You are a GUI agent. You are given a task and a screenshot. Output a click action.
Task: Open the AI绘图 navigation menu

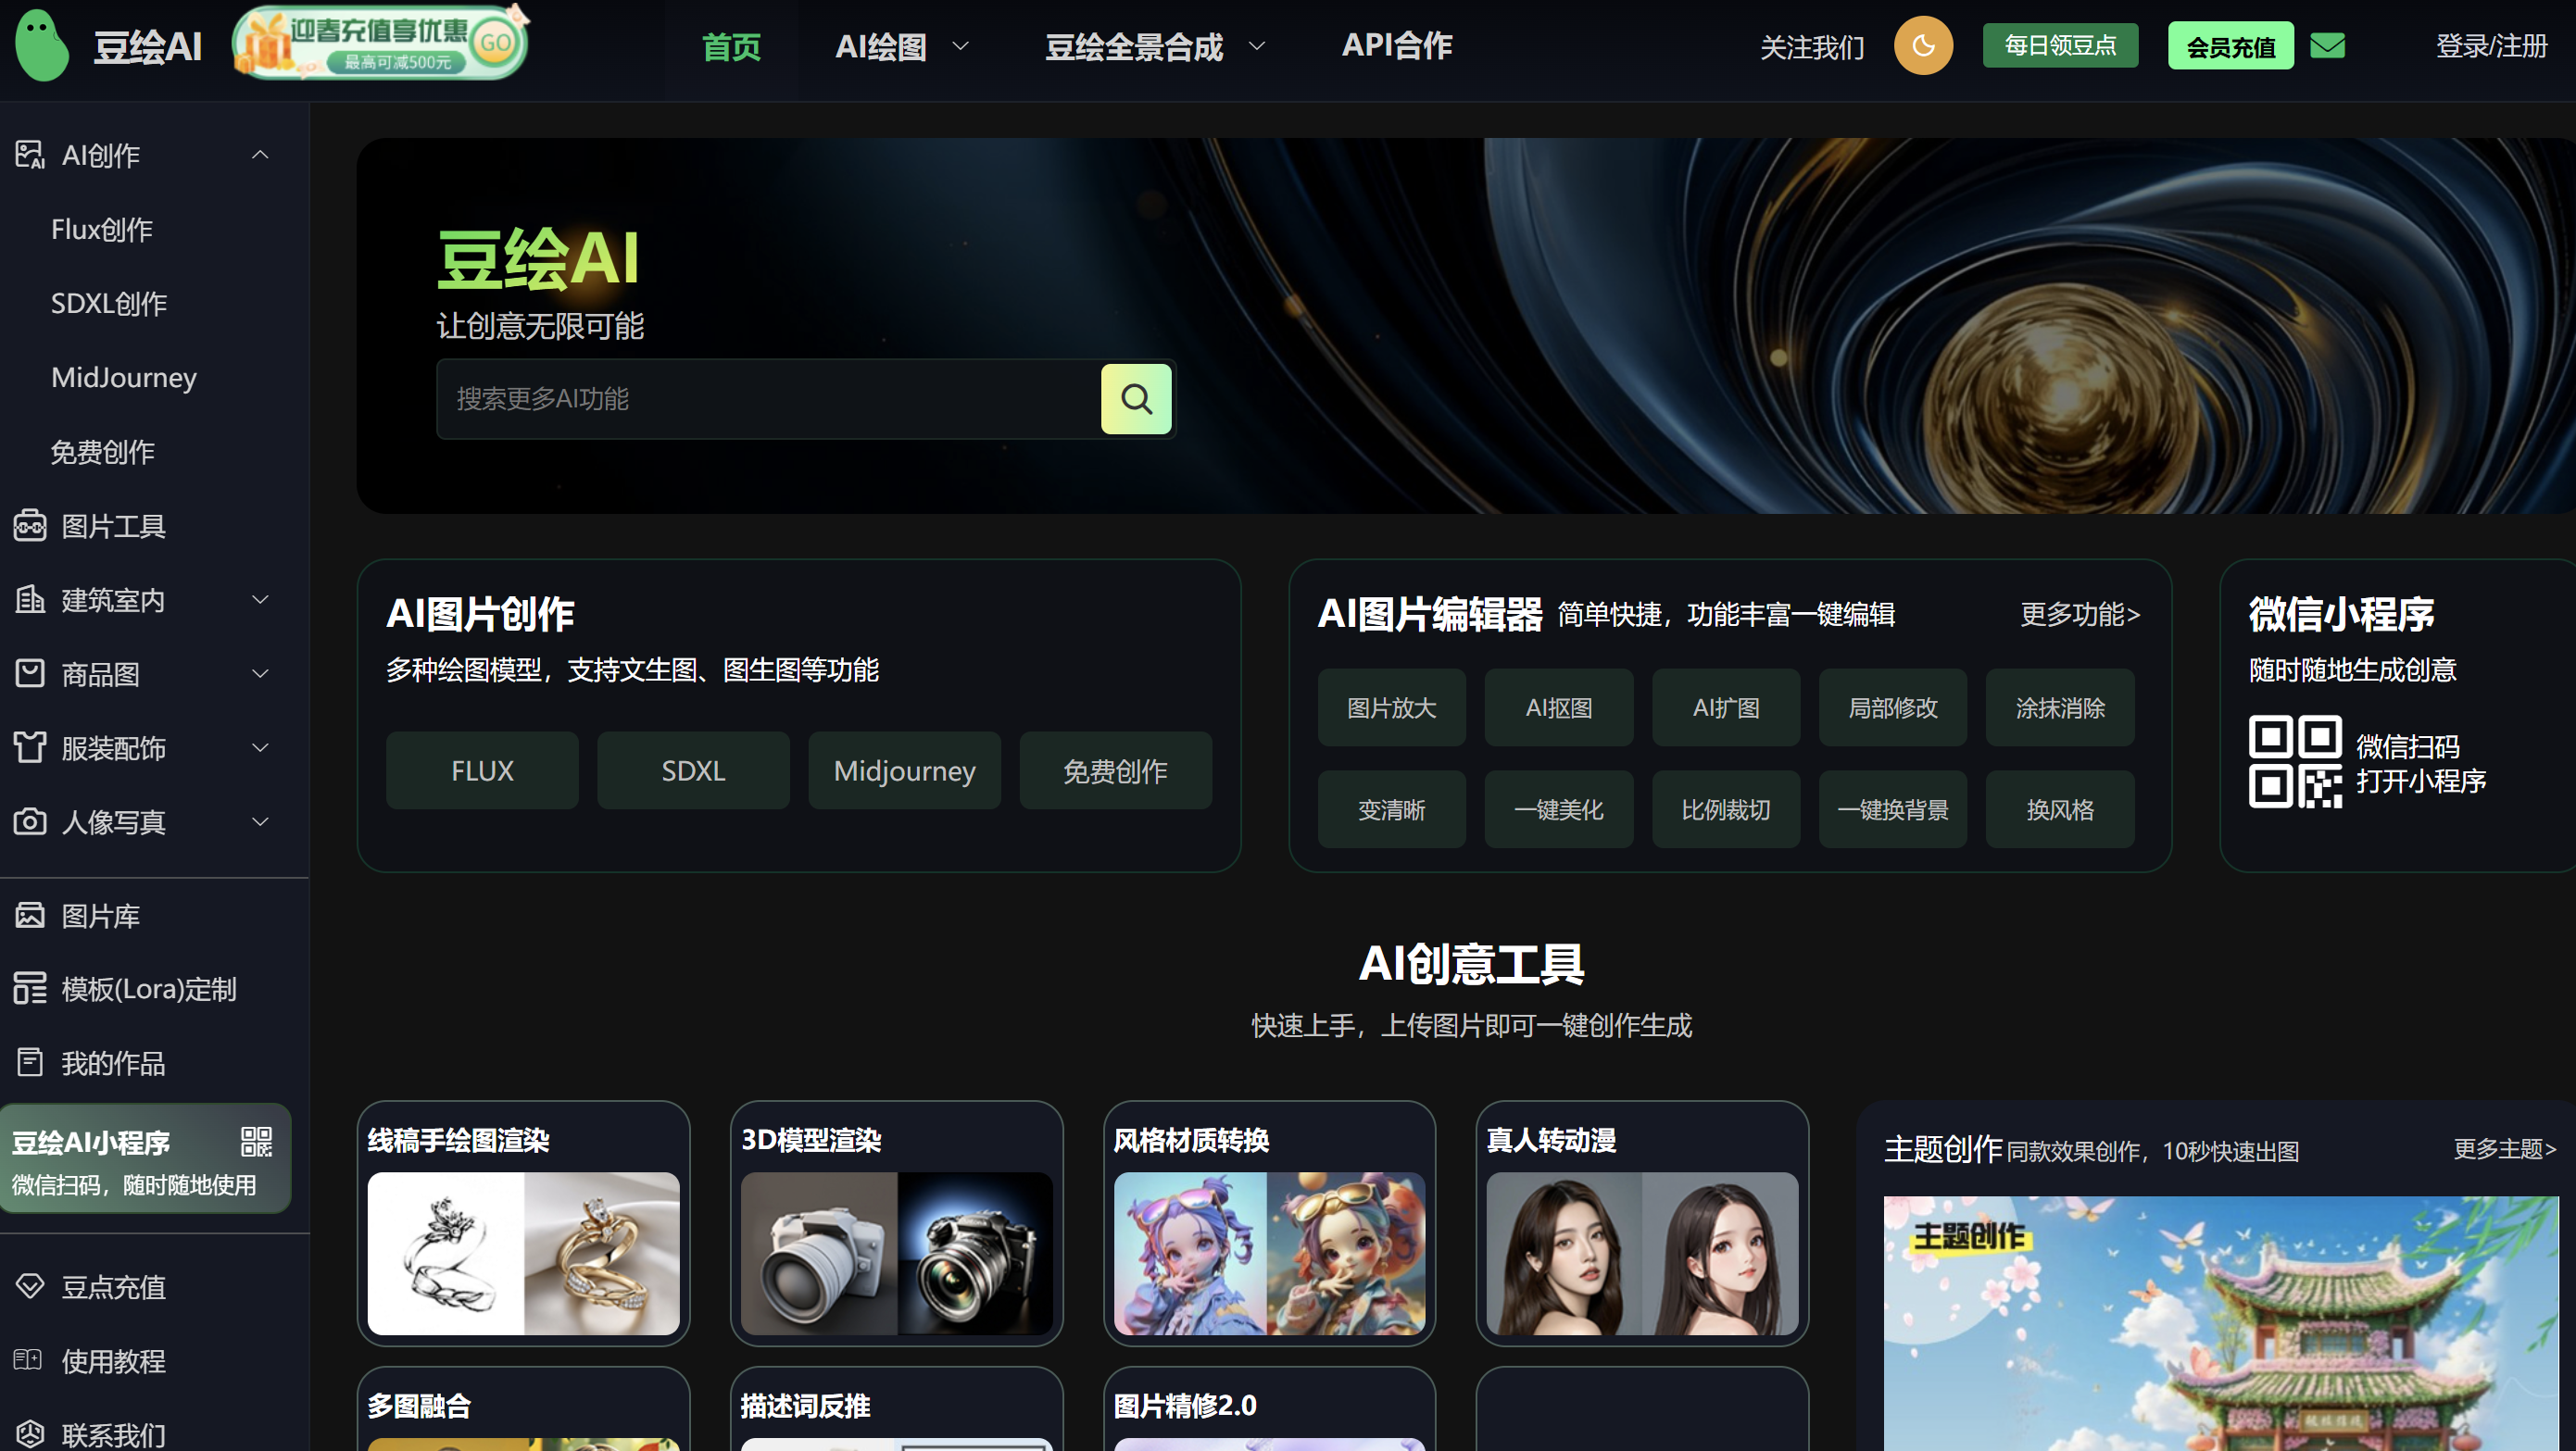click(x=880, y=46)
